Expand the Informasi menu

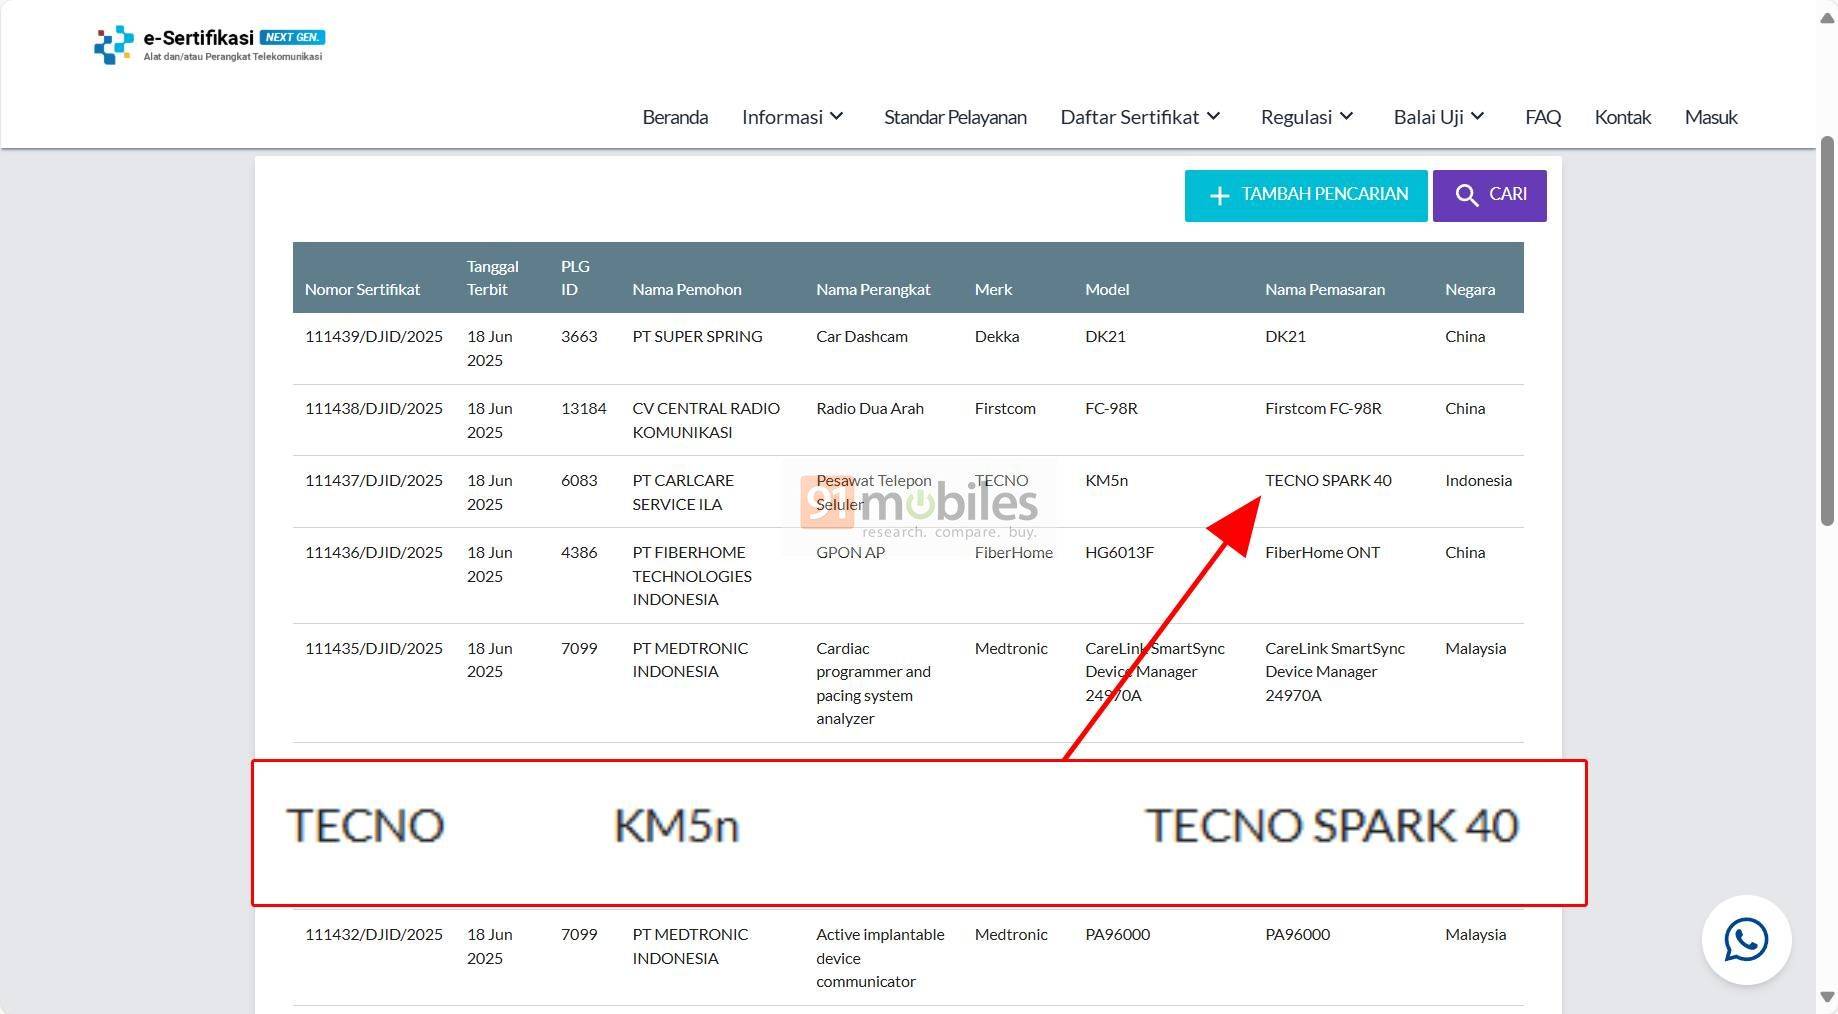(793, 117)
